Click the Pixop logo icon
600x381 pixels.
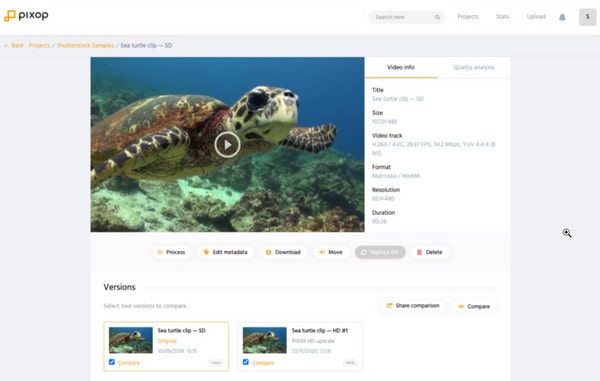[x=10, y=16]
